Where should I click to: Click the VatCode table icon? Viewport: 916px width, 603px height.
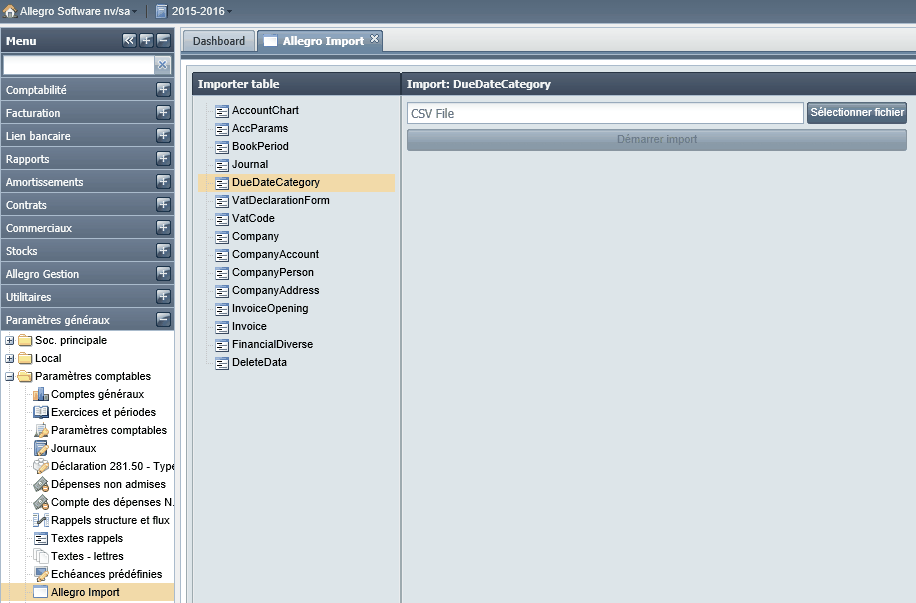tap(222, 219)
